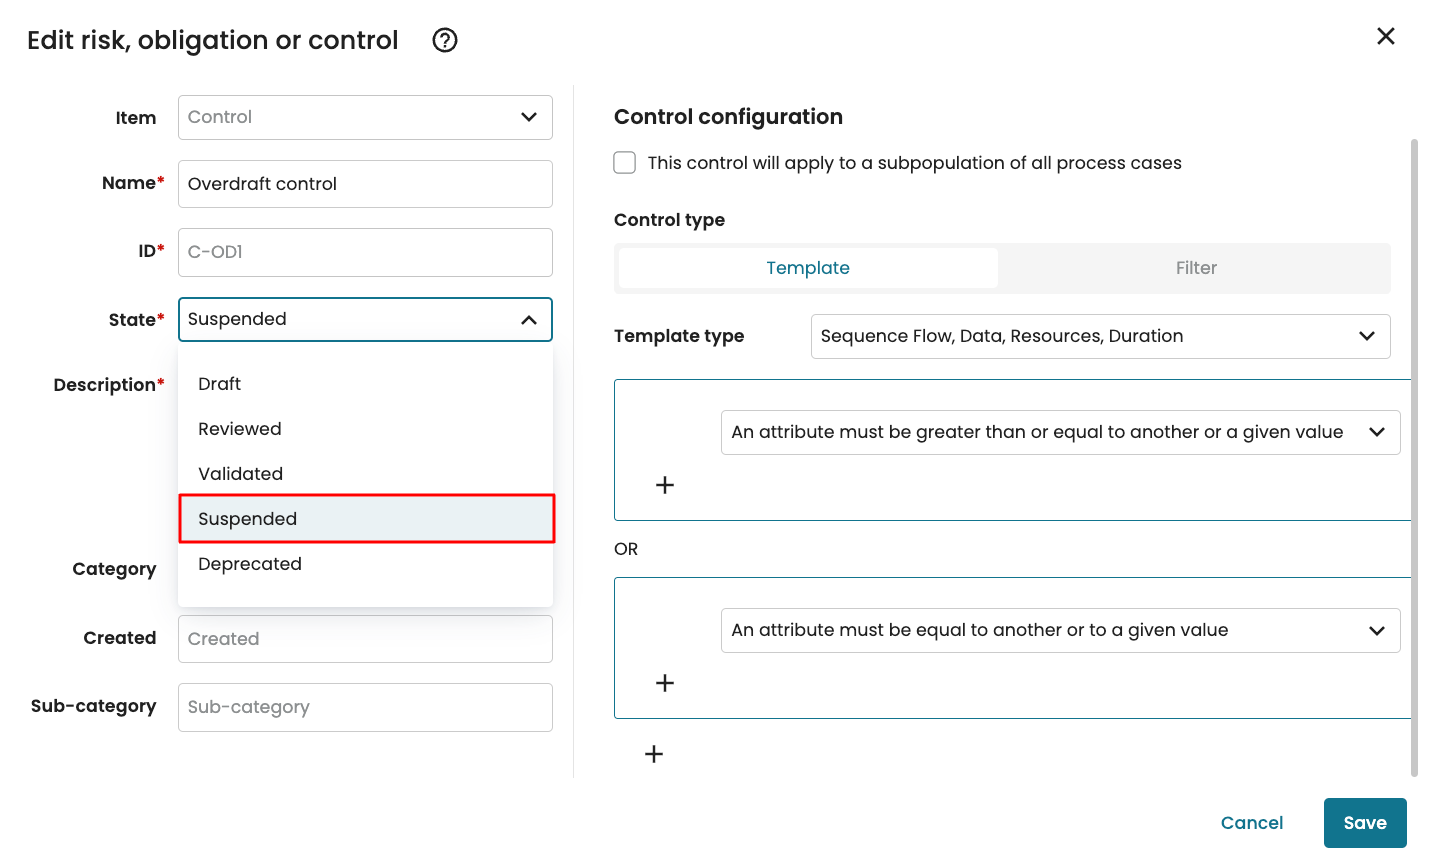The height and width of the screenshot is (864, 1433).
Task: Cancel editing the control
Action: pyautogui.click(x=1252, y=823)
